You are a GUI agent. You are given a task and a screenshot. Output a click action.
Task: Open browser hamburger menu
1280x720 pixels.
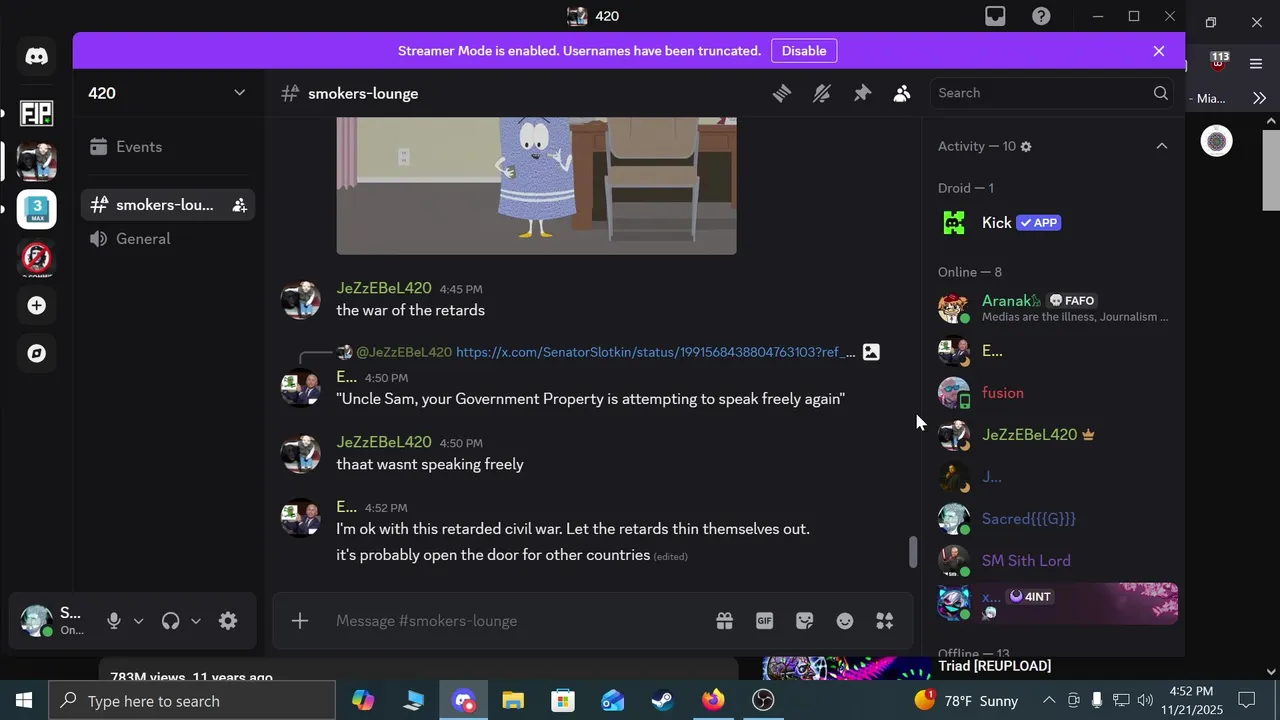point(1256,64)
